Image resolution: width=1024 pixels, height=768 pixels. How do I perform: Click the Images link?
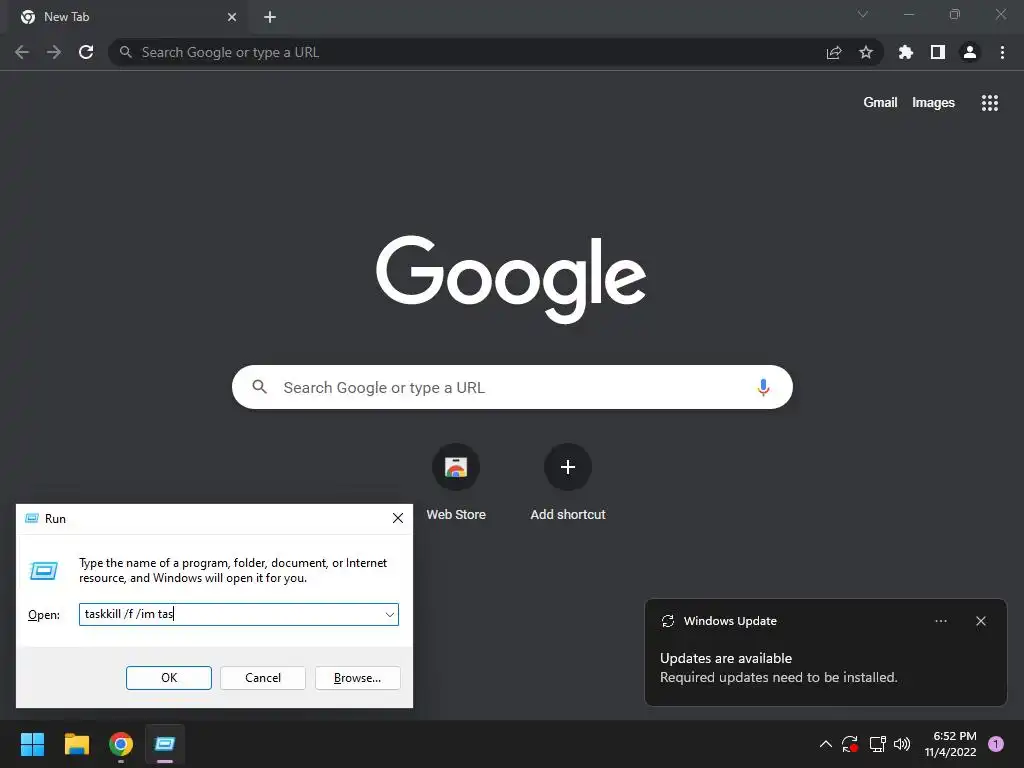point(933,103)
